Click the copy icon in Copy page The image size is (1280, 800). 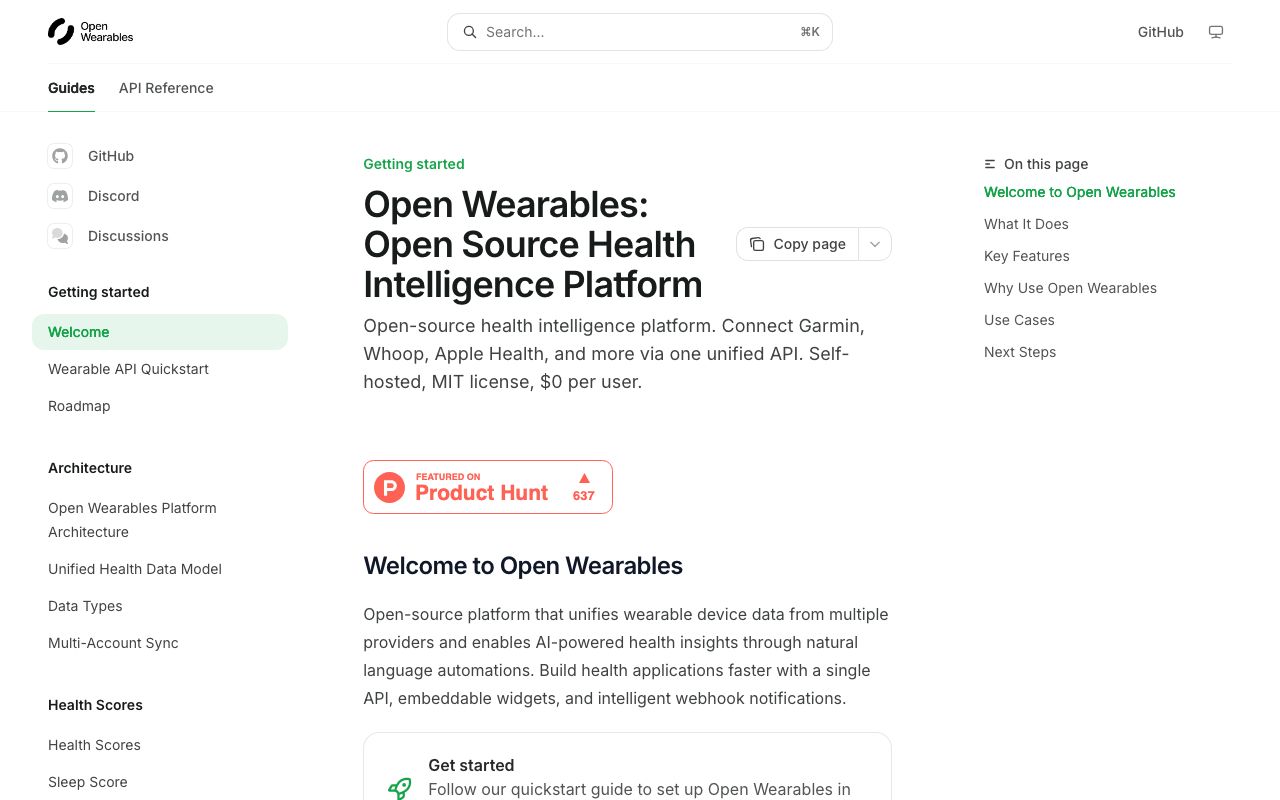(x=757, y=244)
